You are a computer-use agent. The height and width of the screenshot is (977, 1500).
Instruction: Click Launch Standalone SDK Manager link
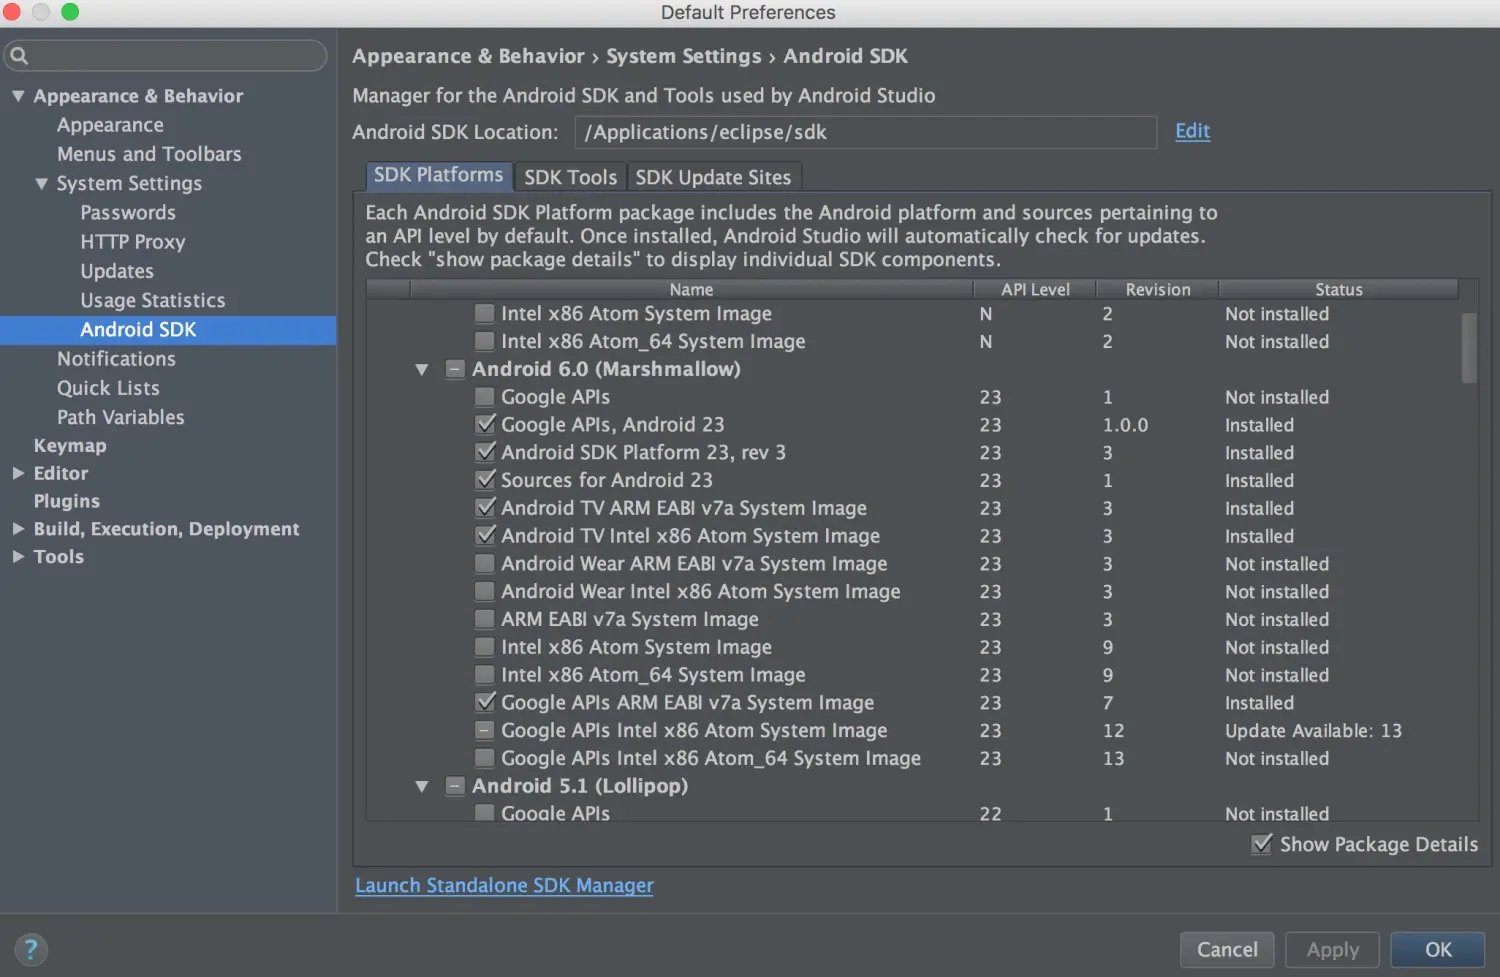504,885
